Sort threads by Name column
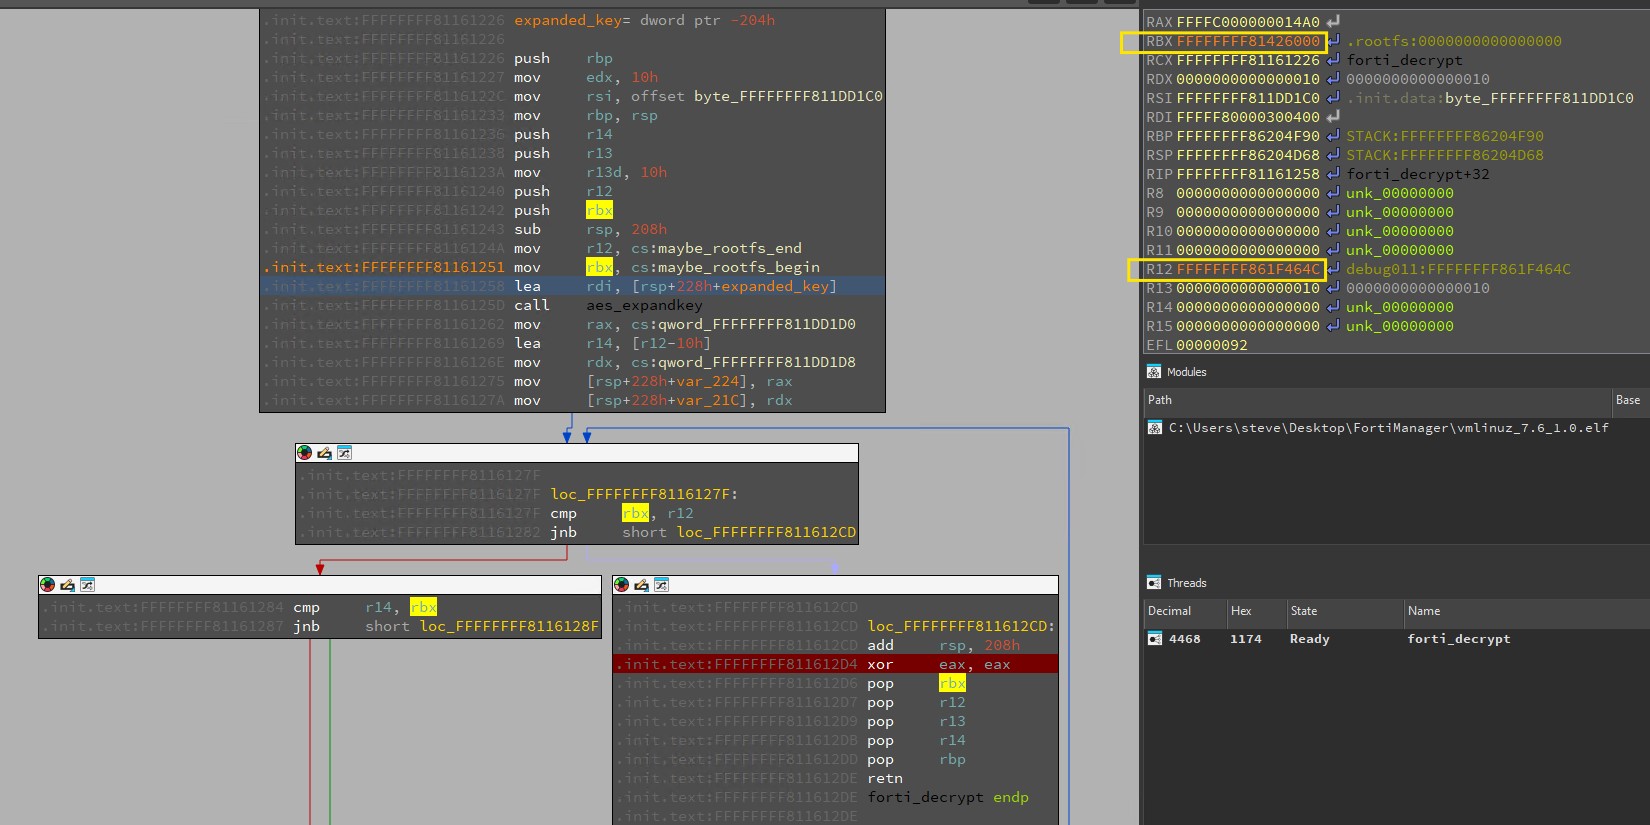 [1527, 611]
